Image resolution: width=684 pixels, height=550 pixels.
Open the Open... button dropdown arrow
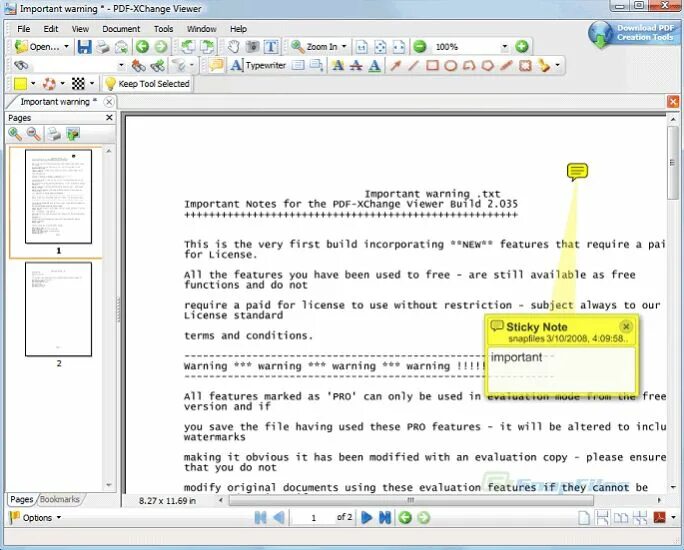(66, 47)
